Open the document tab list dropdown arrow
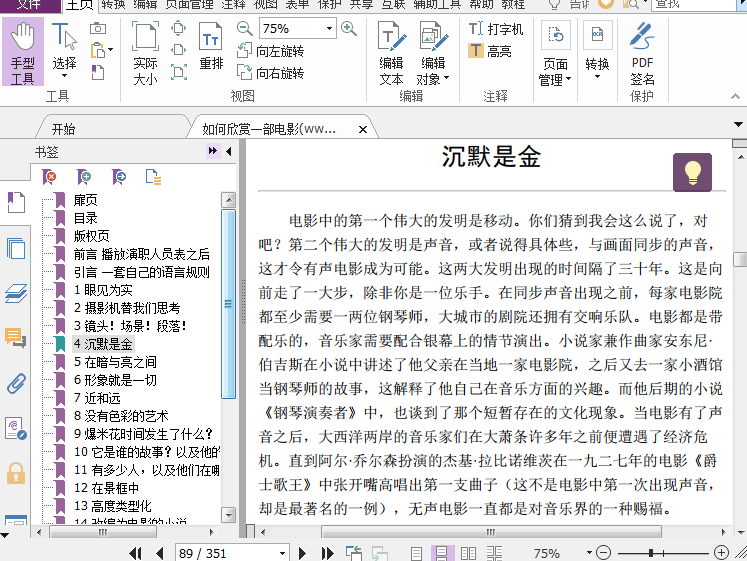This screenshot has width=747, height=561. click(738, 124)
